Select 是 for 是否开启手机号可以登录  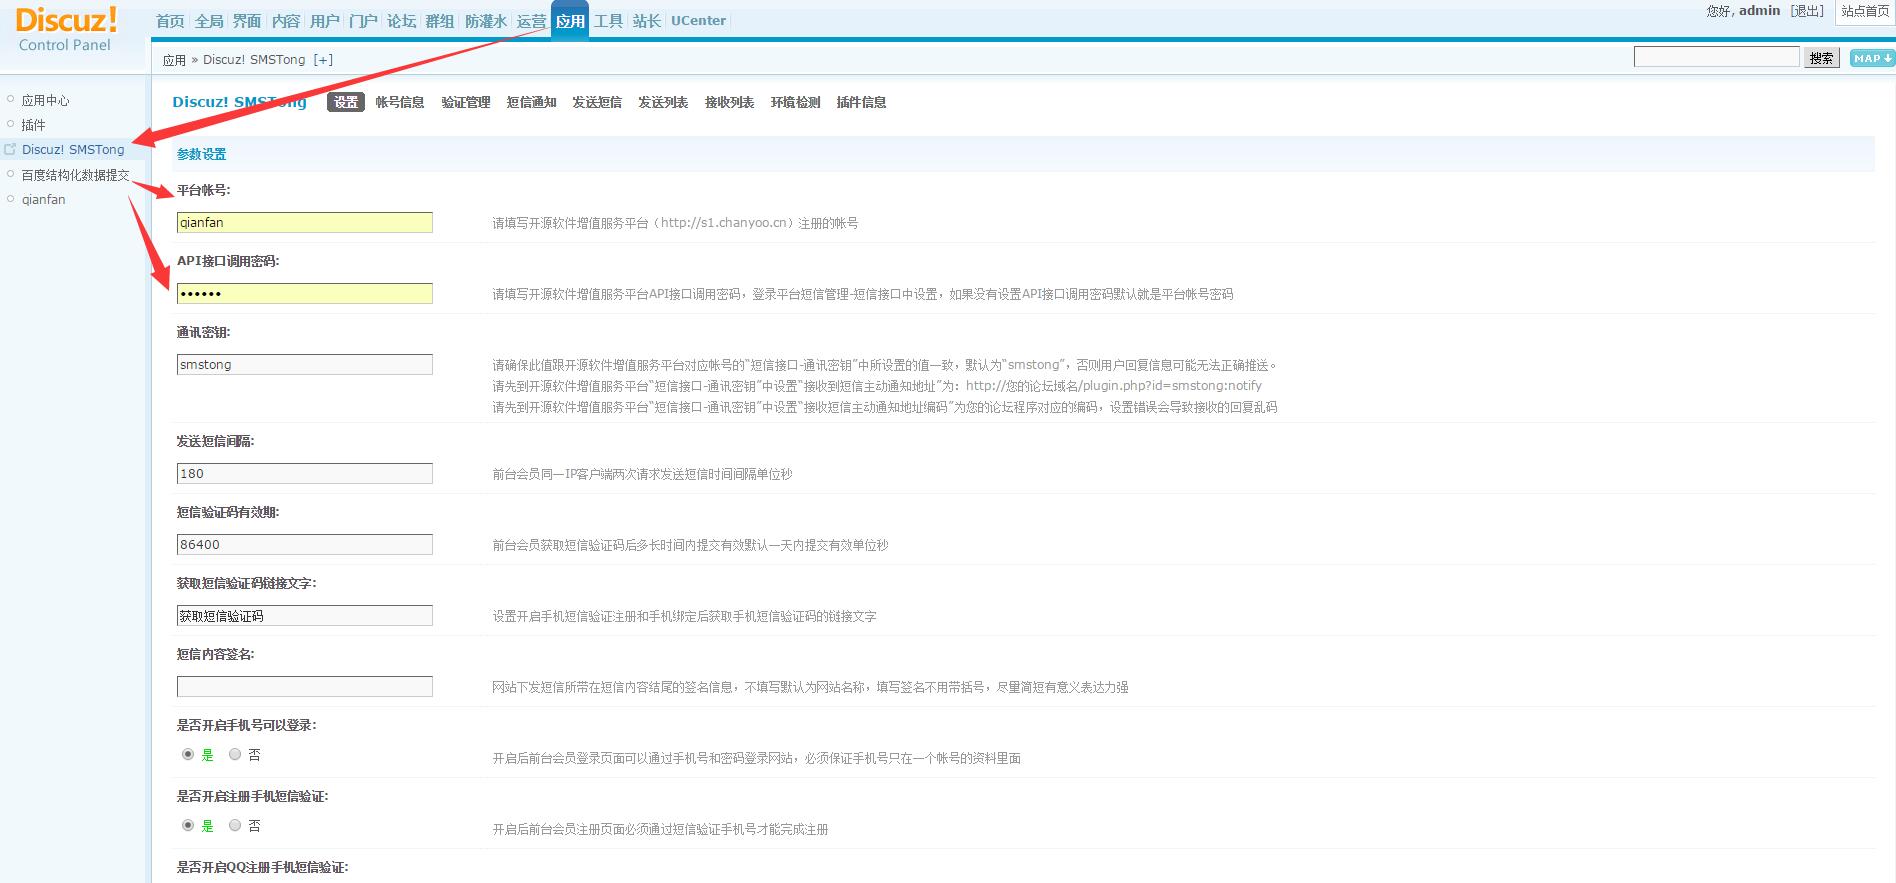pos(188,755)
